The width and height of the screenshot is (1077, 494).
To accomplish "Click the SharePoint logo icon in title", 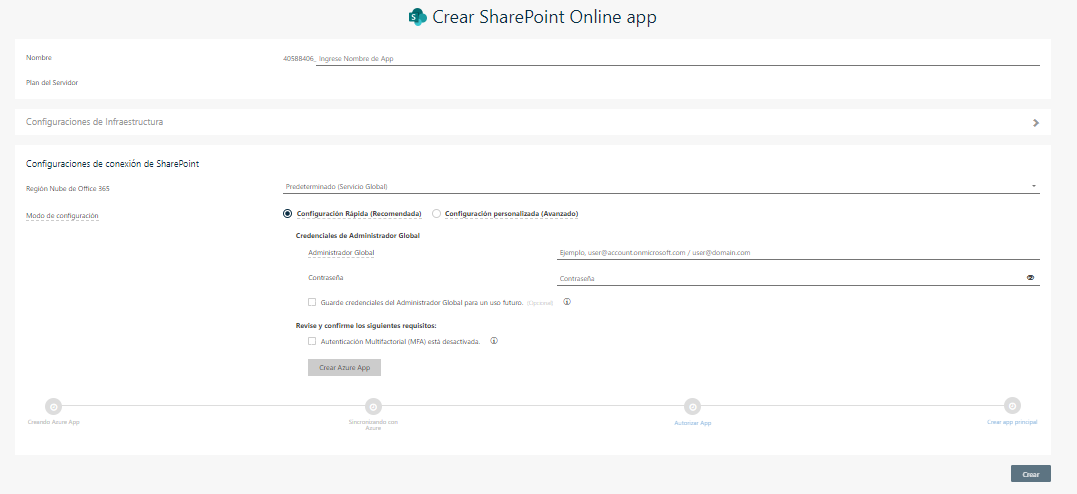I will (x=417, y=17).
